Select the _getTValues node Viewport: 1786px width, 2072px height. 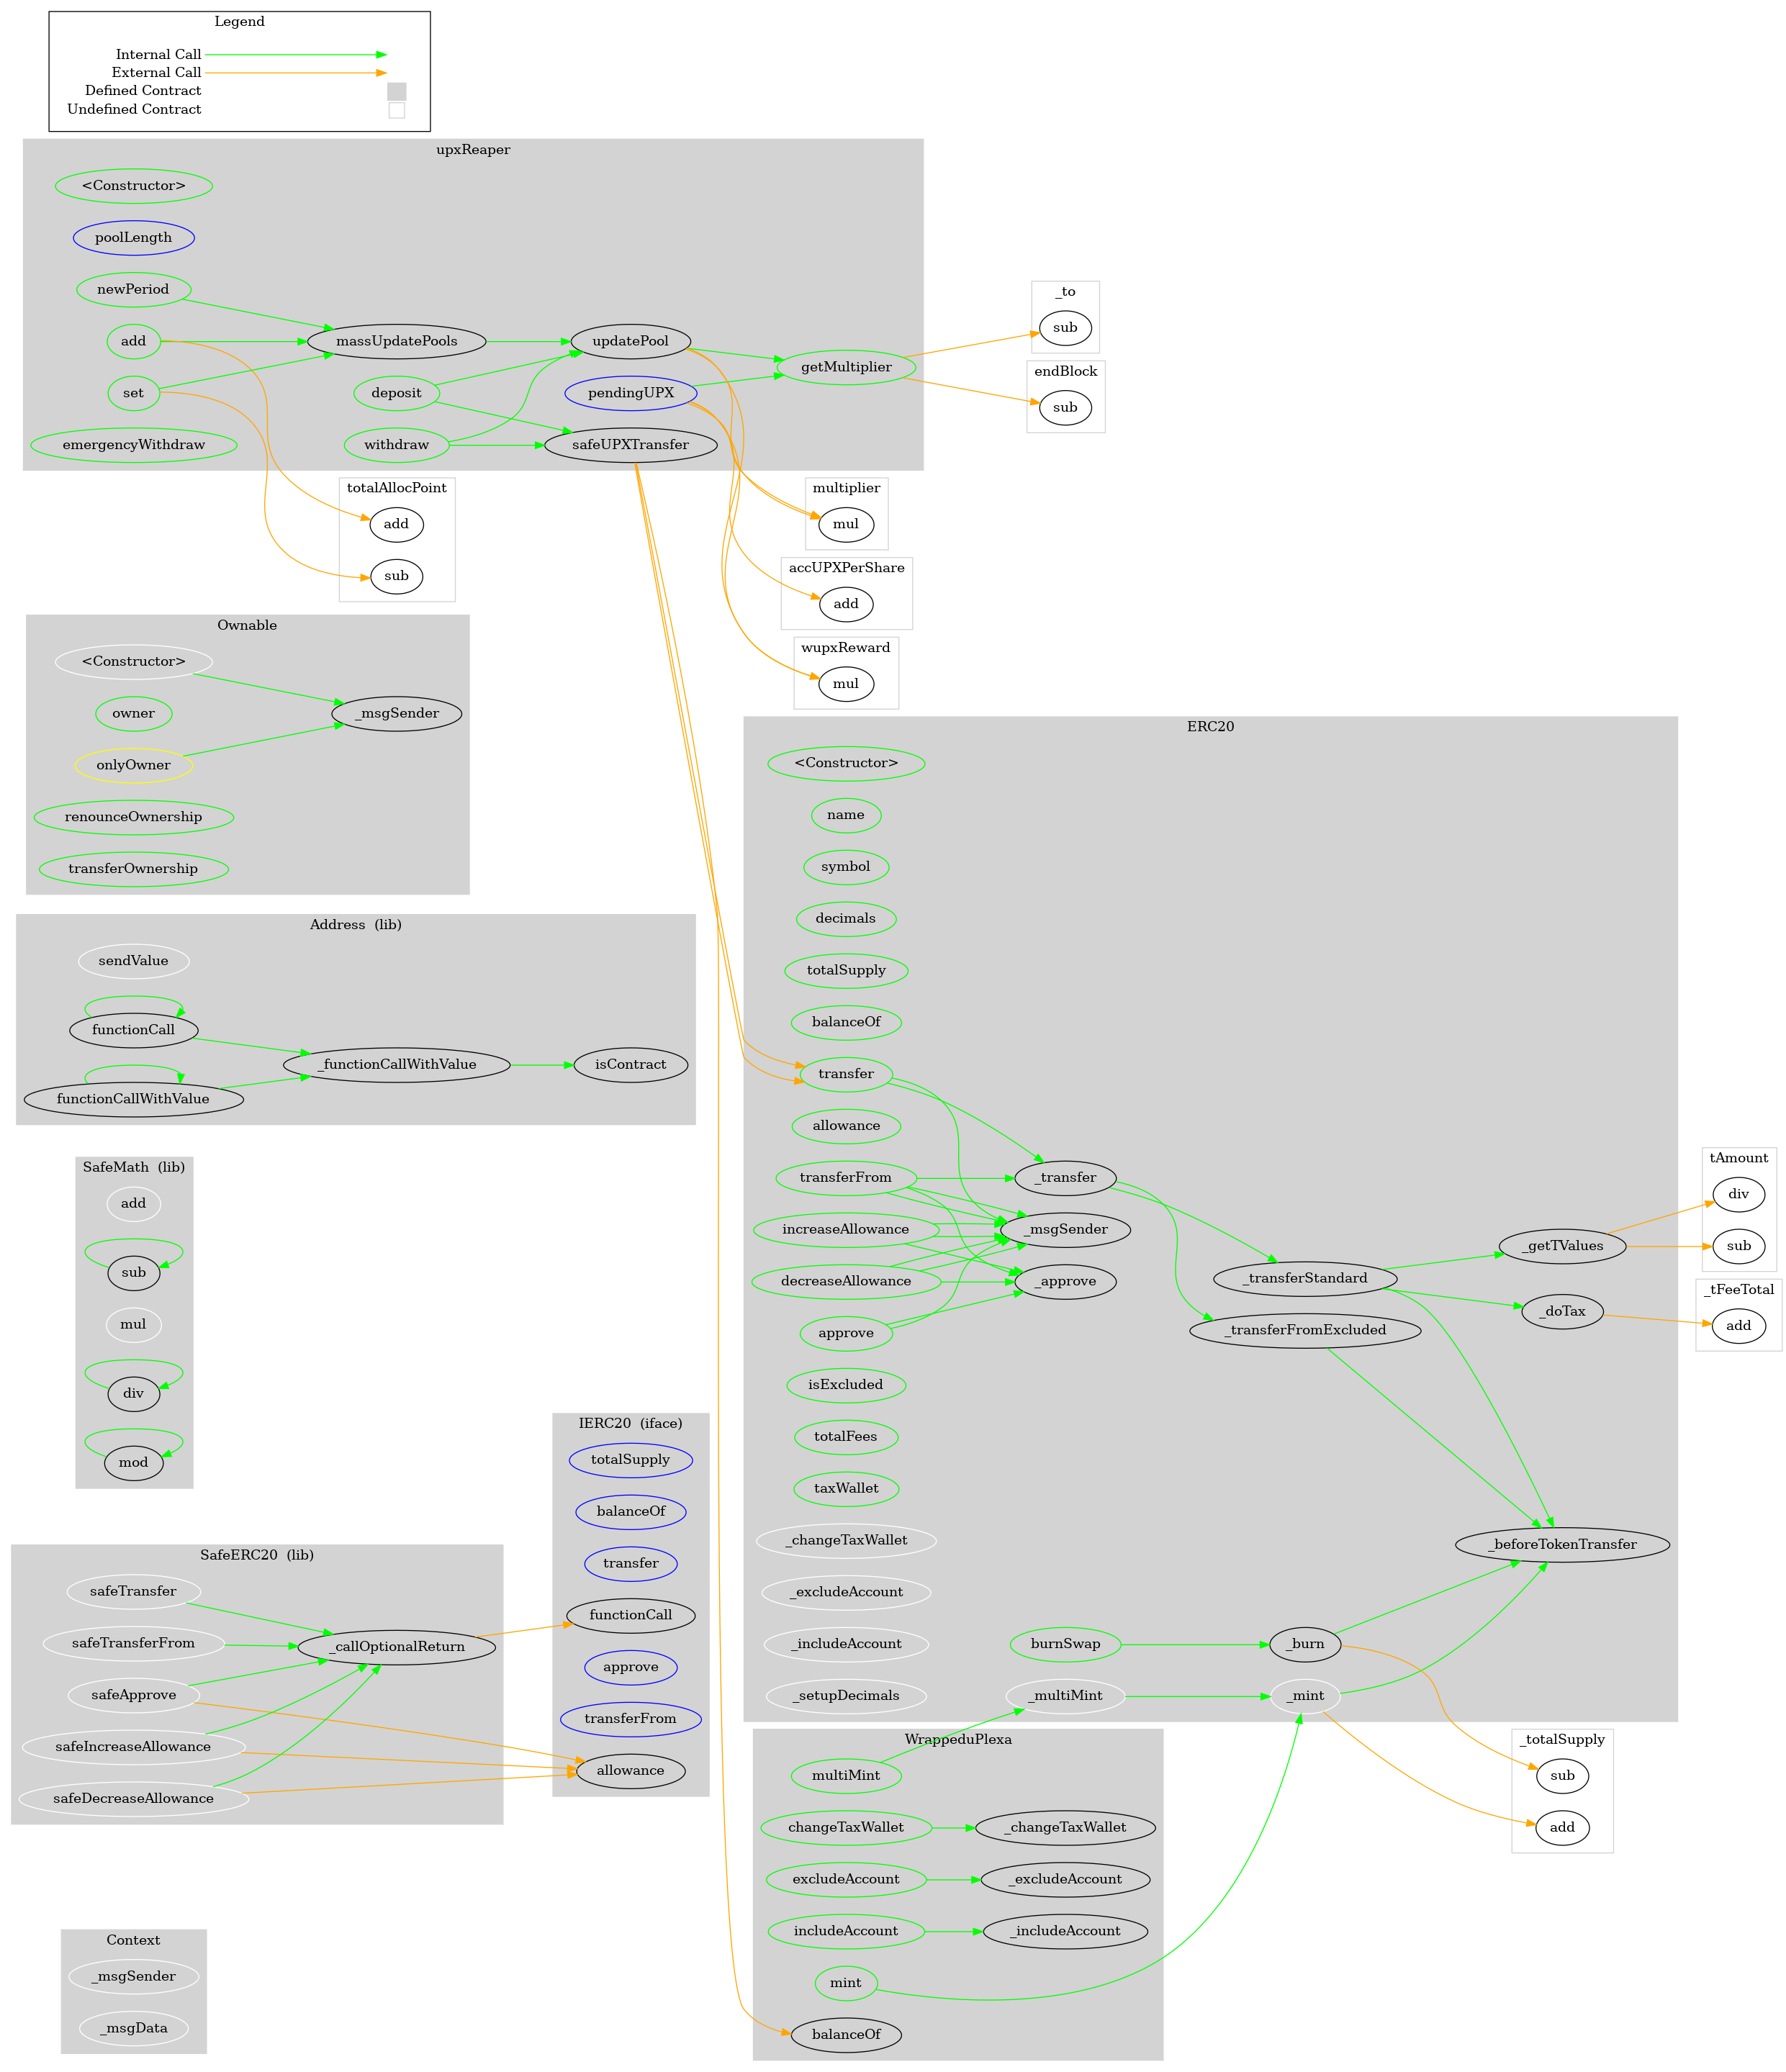click(1562, 1246)
